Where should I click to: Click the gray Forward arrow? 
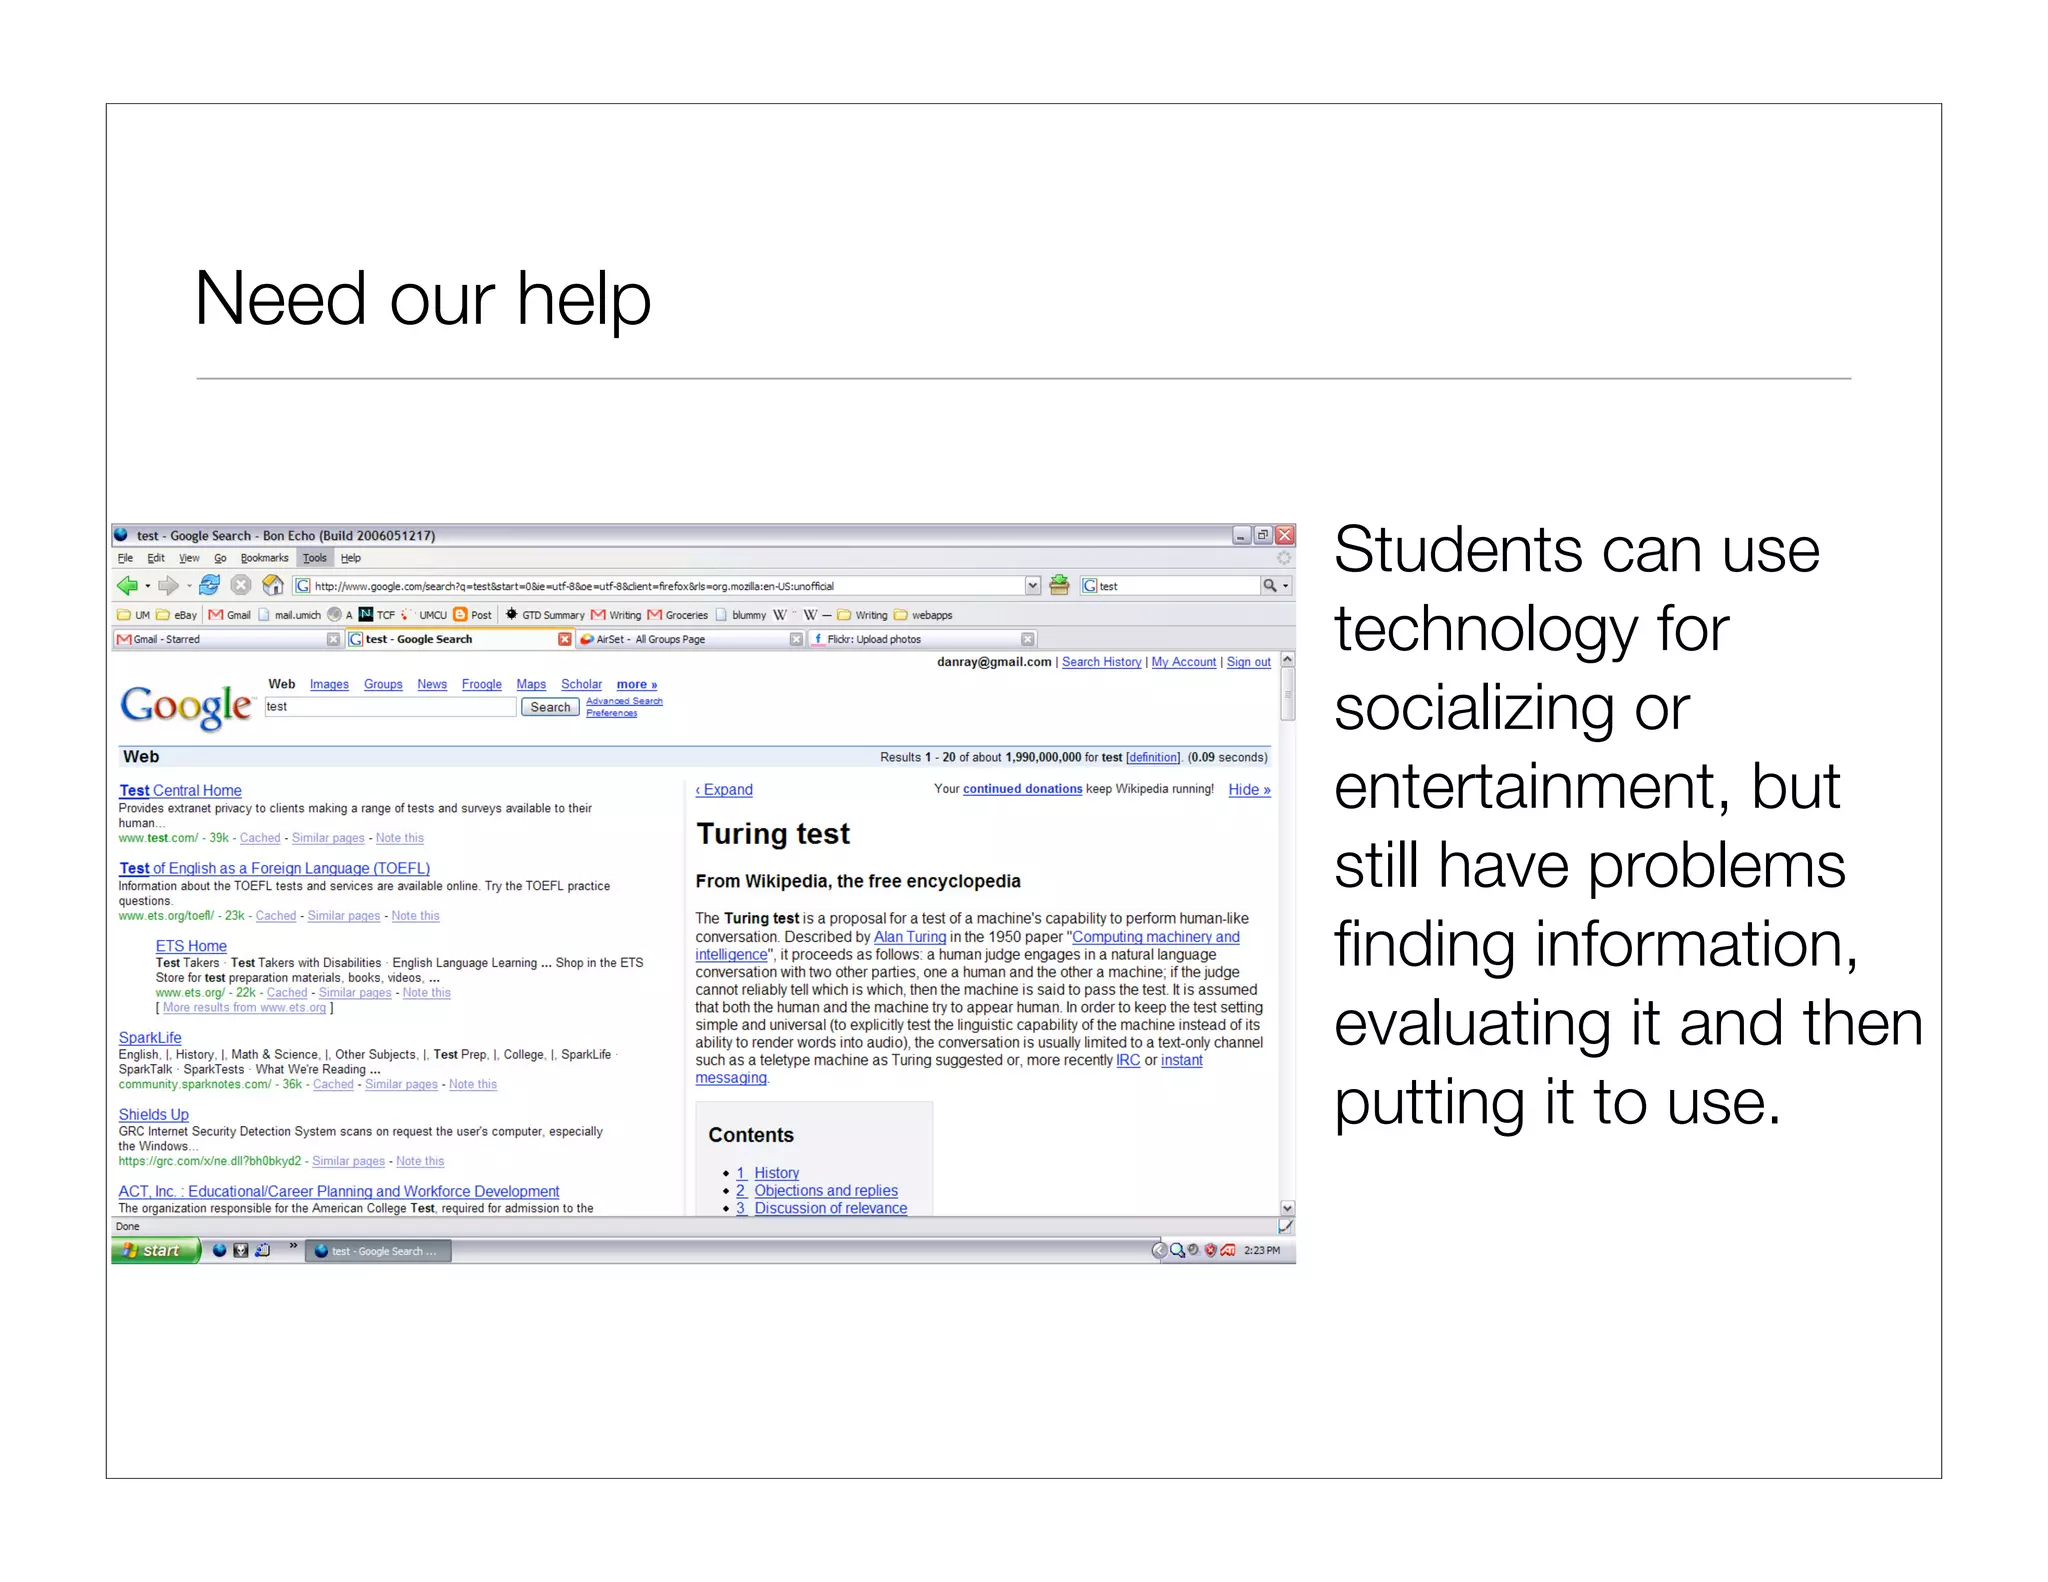tap(168, 586)
